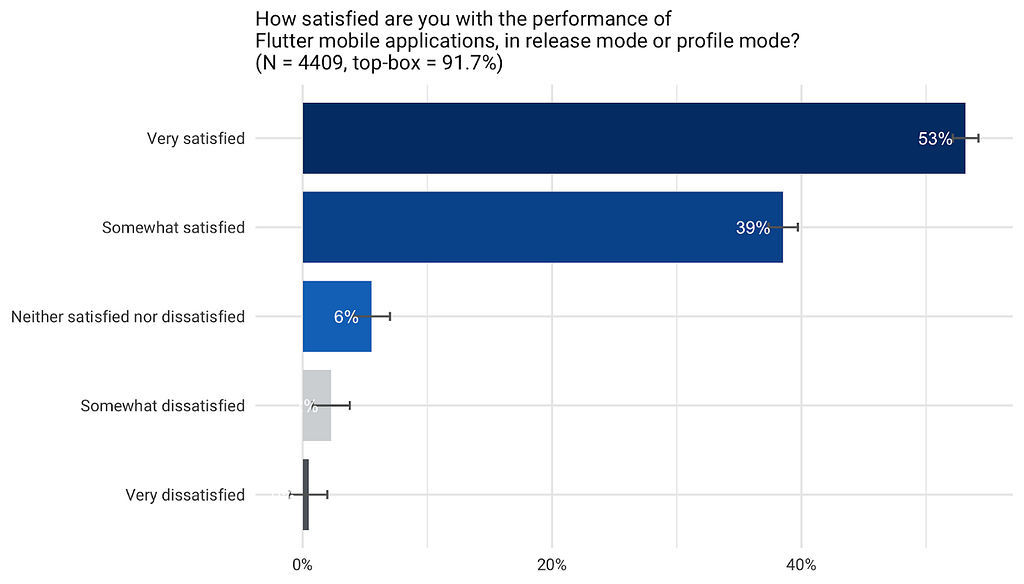Click the 6% value label
1024x584 pixels.
coord(346,317)
